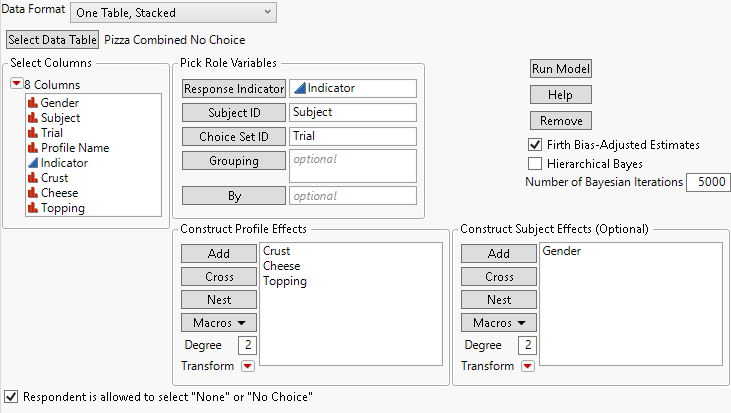Select Gender in the Subject Effects list
This screenshot has height=413, width=731.
tap(562, 251)
